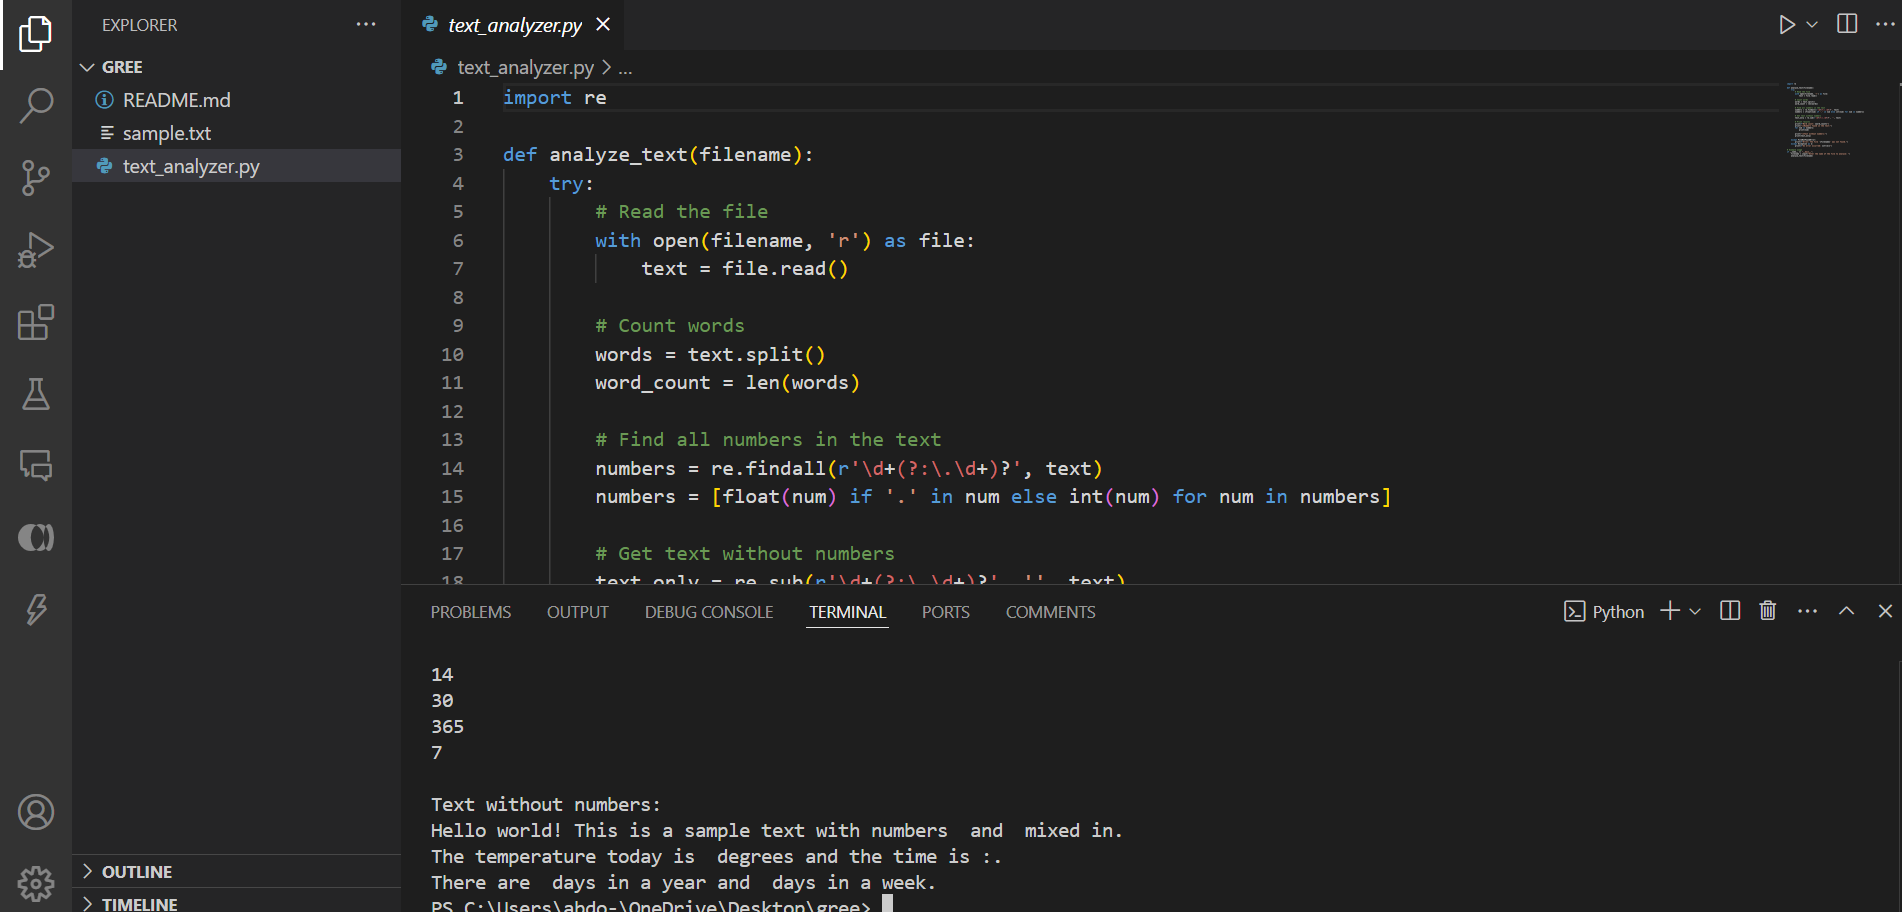The height and width of the screenshot is (912, 1902).
Task: Open the half-circle extension icon in activity bar
Action: point(36,538)
